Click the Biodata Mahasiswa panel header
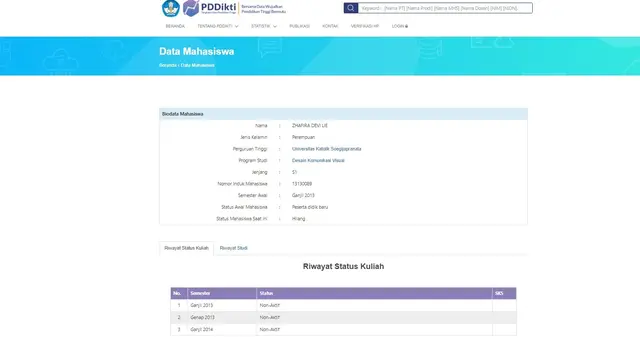Image resolution: width=640 pixels, height=360 pixels. coord(343,114)
